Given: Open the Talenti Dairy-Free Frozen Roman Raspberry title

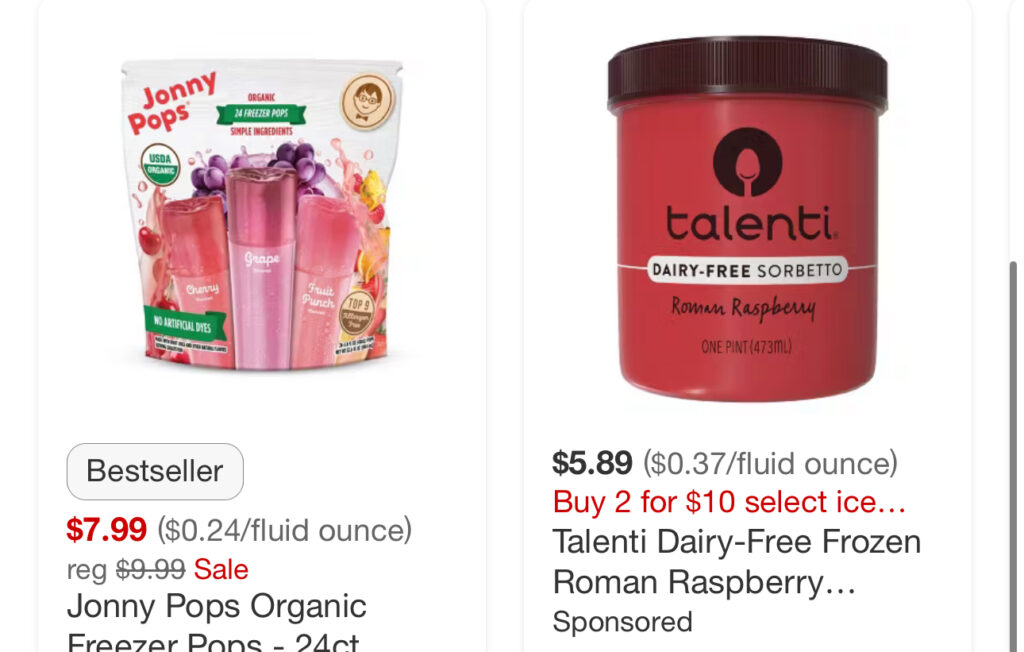Looking at the screenshot, I should pos(737,562).
